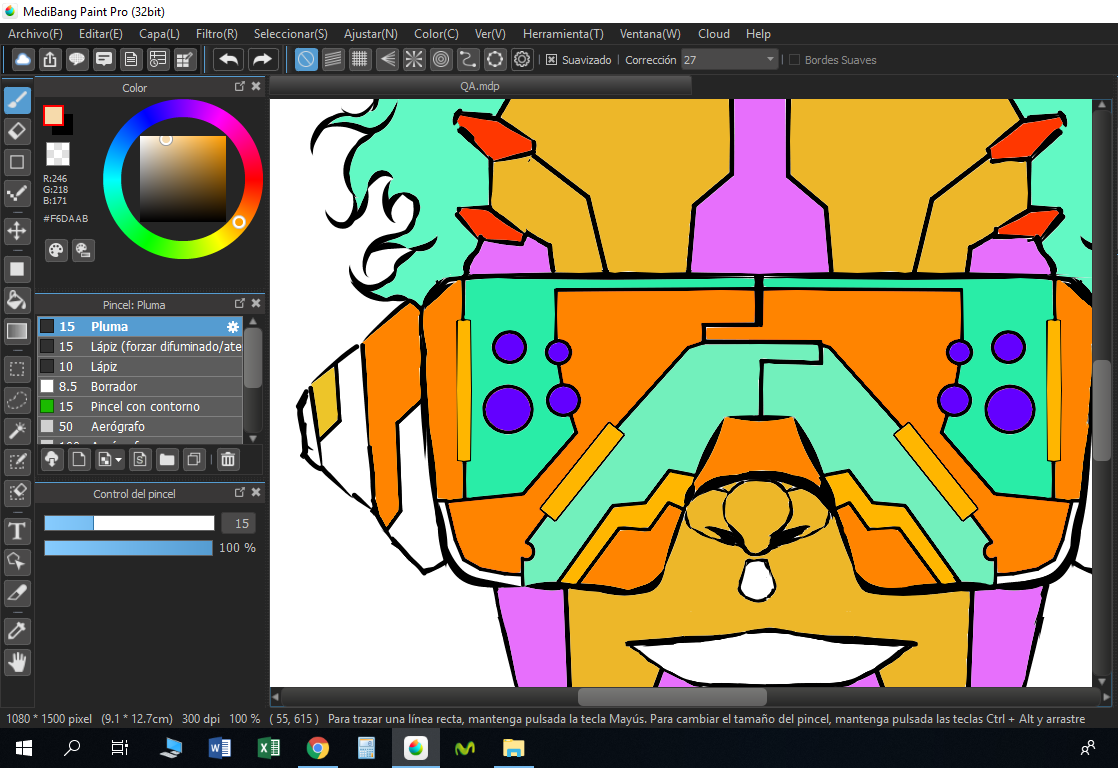
Task: Turn snap off icon
Action: pyautogui.click(x=306, y=59)
